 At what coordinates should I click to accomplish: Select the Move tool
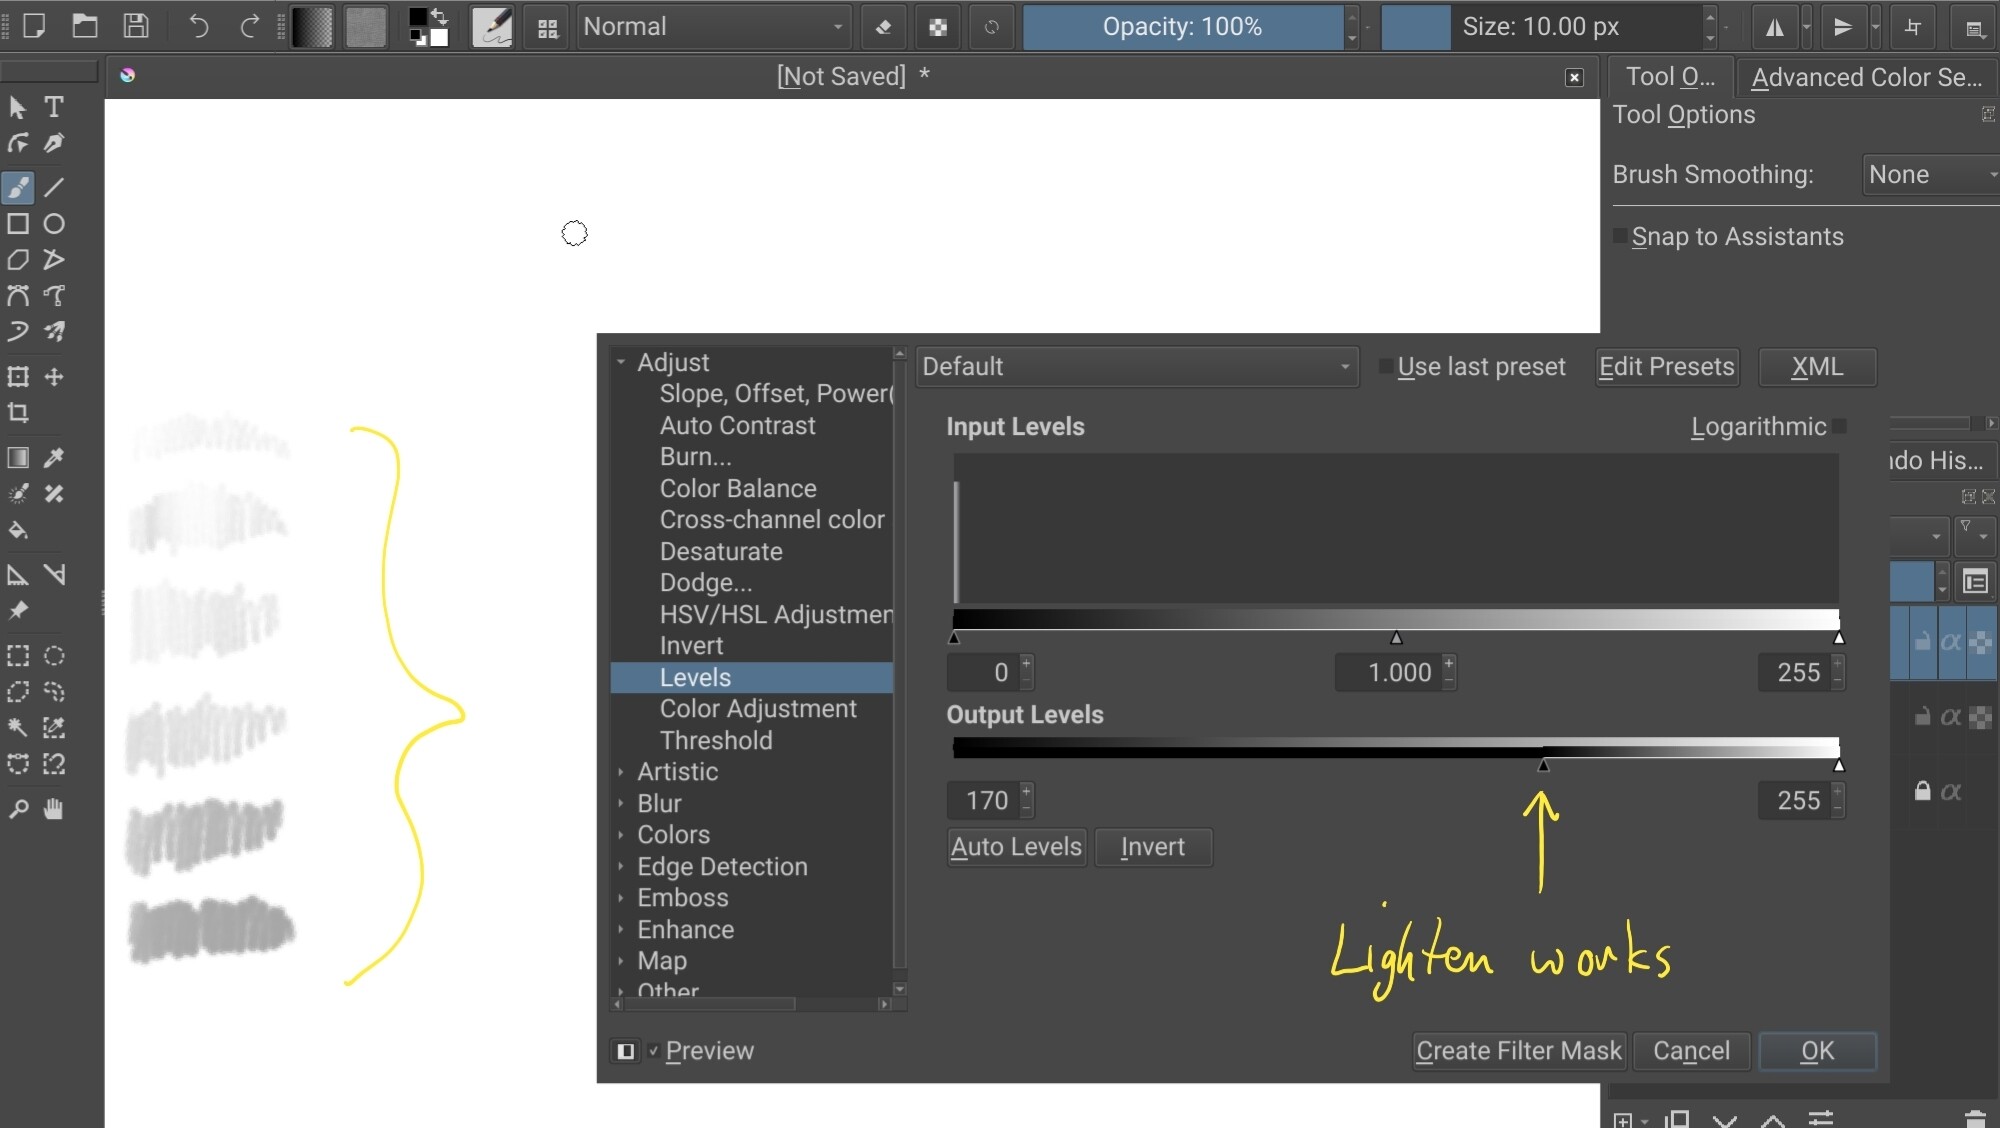tap(54, 377)
